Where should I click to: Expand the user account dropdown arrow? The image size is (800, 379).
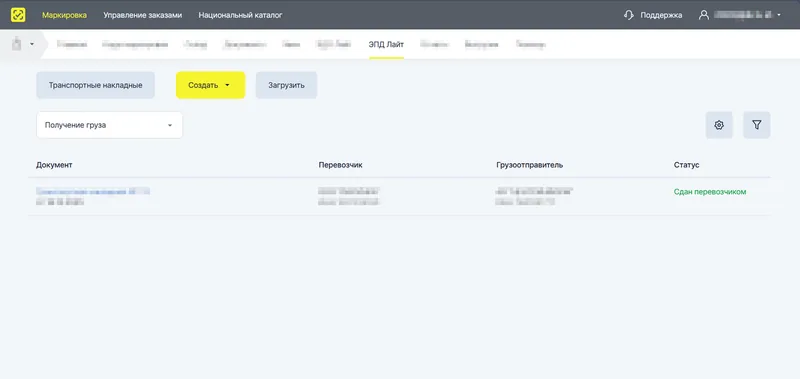tap(779, 15)
